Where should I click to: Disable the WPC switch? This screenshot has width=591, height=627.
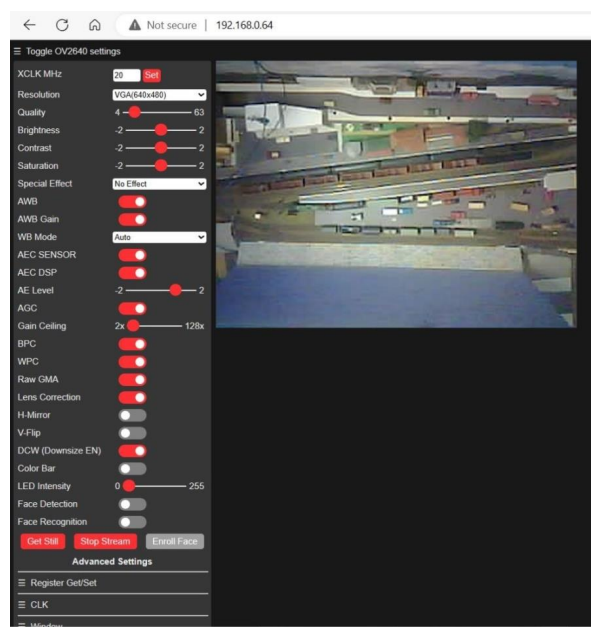(x=132, y=362)
